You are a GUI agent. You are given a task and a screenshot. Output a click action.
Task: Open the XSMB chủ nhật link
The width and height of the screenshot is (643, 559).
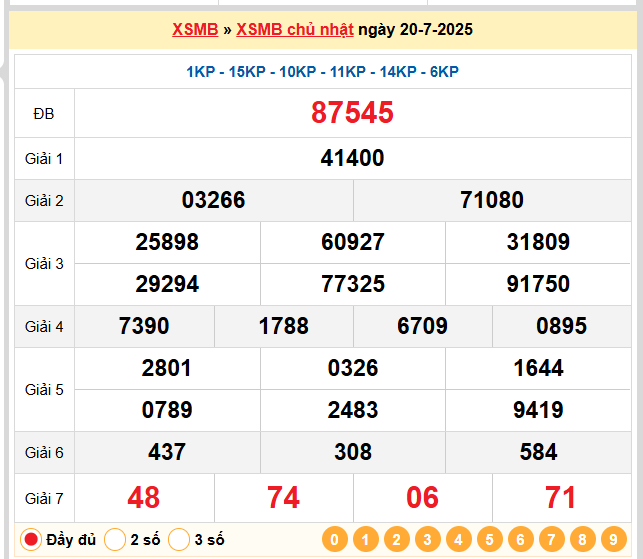click(295, 30)
